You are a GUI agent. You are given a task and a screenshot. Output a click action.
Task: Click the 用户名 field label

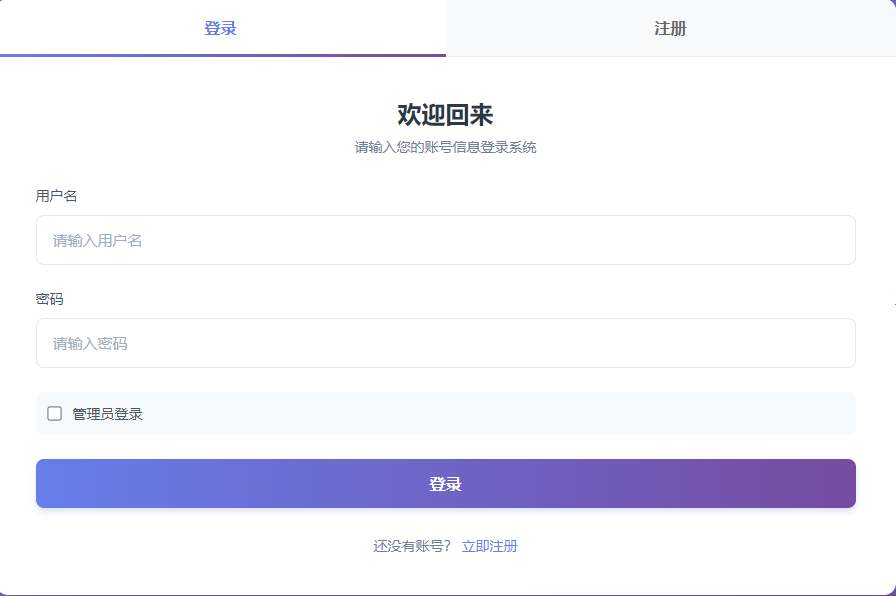pos(50,197)
